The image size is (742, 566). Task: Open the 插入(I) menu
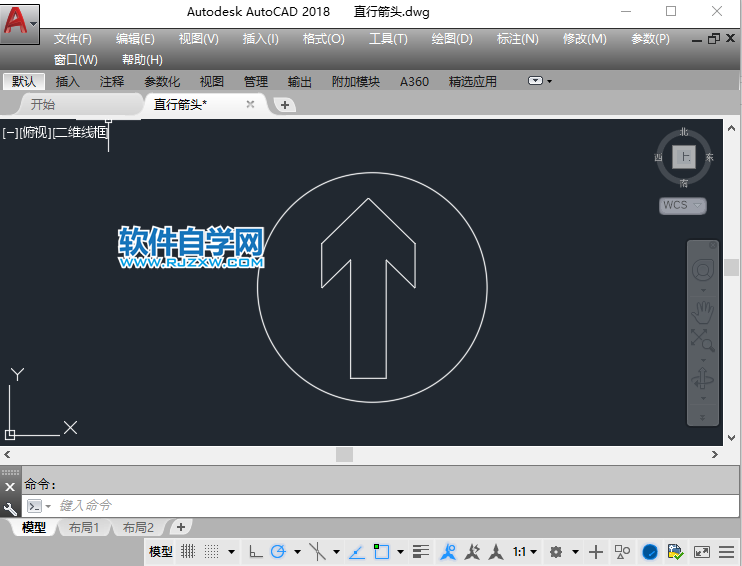[261, 39]
